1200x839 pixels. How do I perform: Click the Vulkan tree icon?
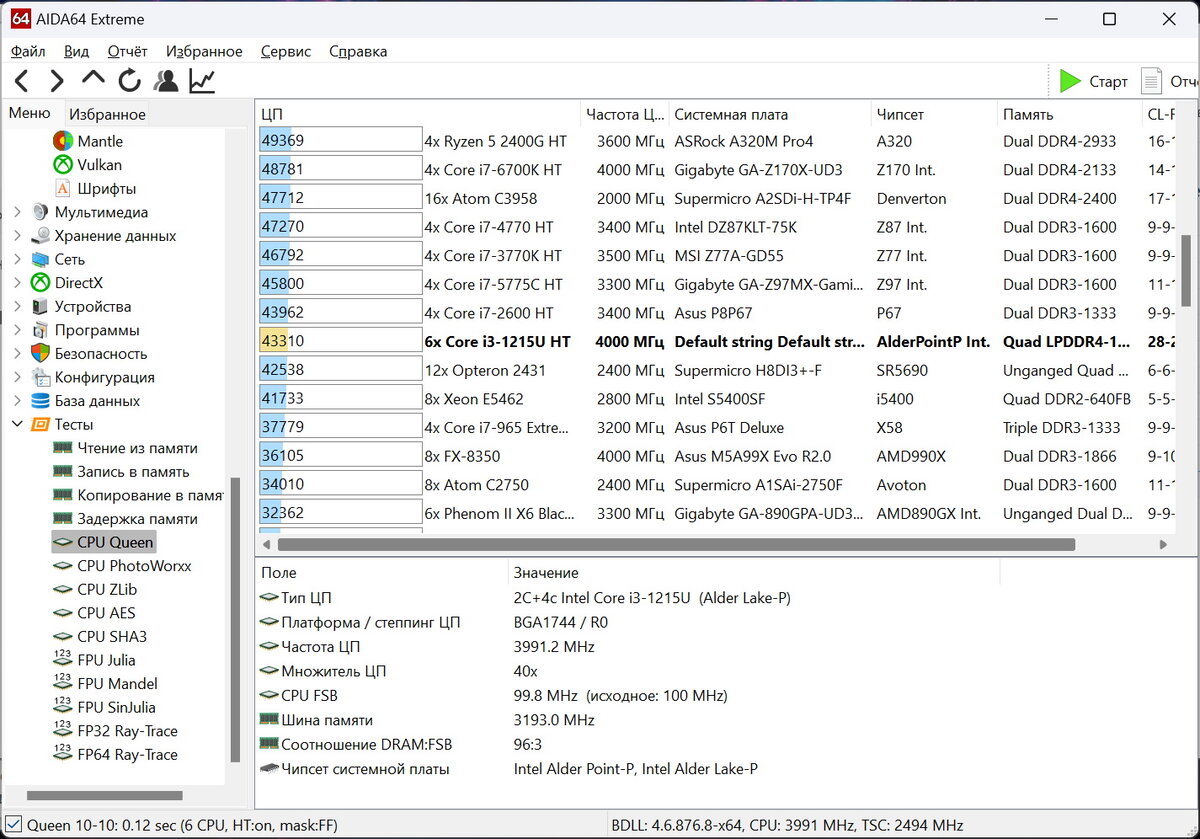click(x=62, y=165)
